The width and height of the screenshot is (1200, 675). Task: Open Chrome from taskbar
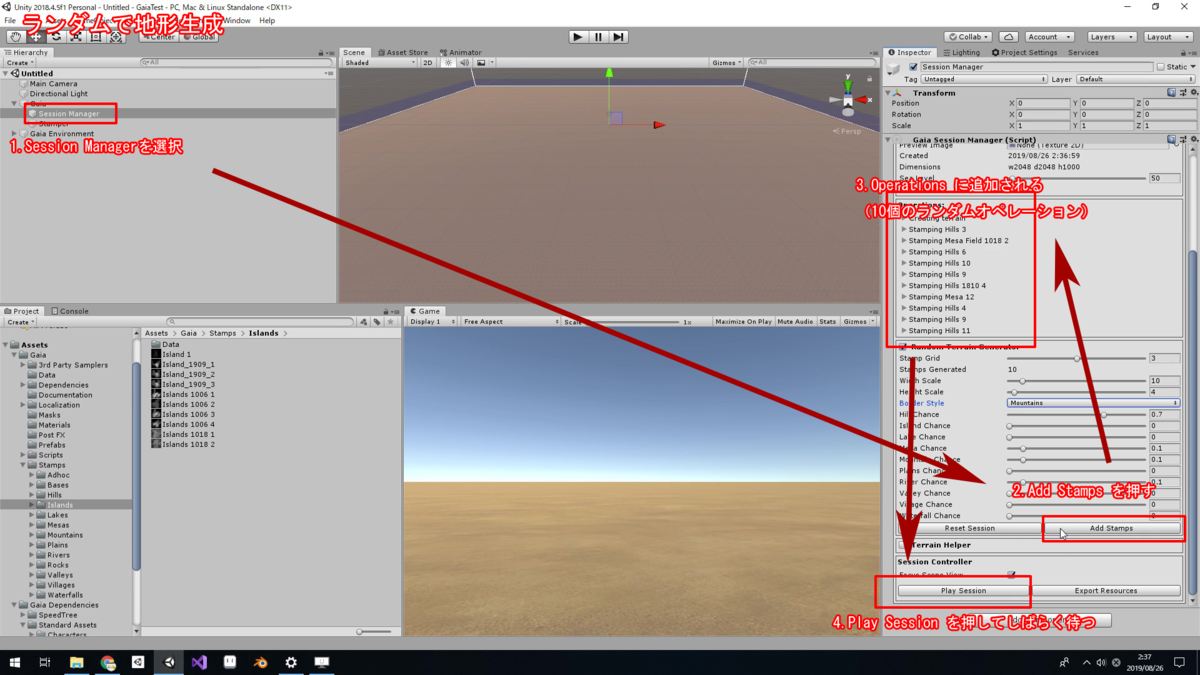[108, 662]
